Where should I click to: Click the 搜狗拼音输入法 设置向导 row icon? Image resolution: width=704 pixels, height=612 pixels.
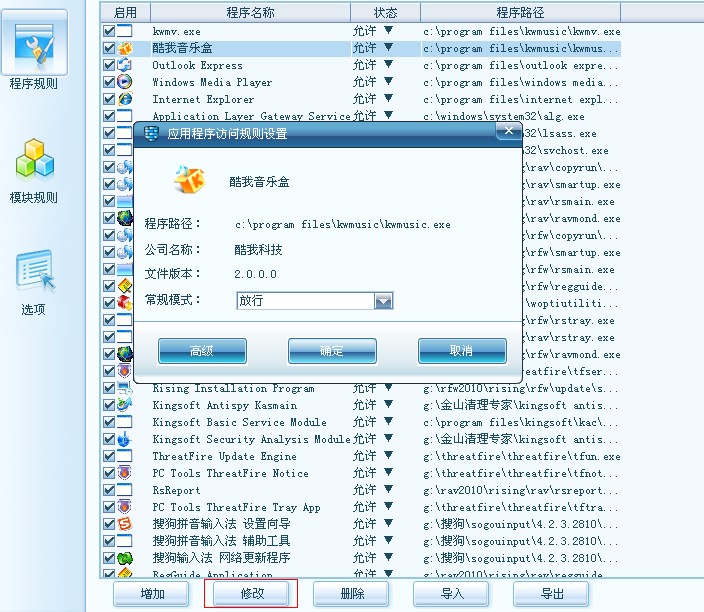pyautogui.click(x=125, y=524)
